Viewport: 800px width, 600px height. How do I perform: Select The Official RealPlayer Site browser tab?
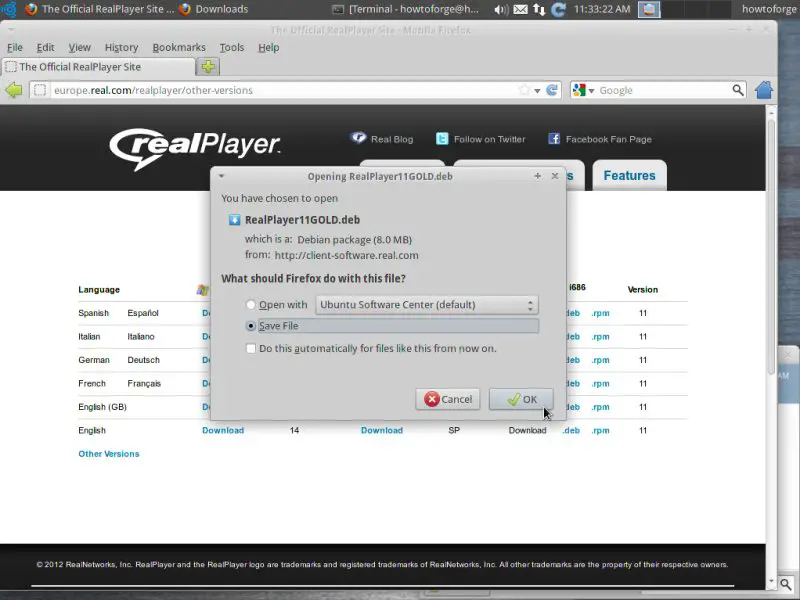click(98, 67)
